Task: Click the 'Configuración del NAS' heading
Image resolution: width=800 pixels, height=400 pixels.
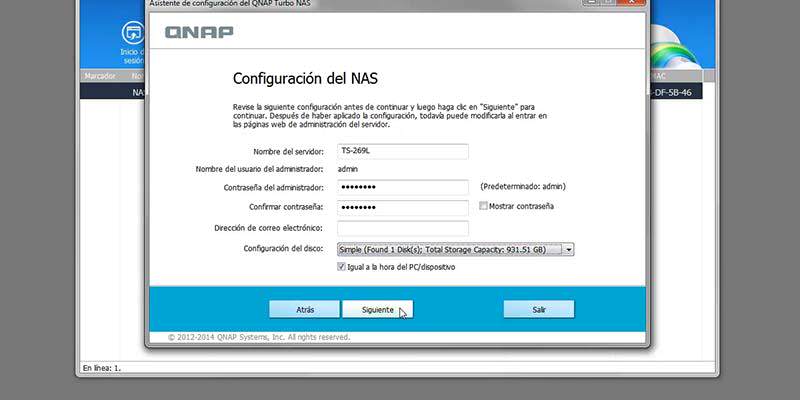Action: click(x=305, y=79)
